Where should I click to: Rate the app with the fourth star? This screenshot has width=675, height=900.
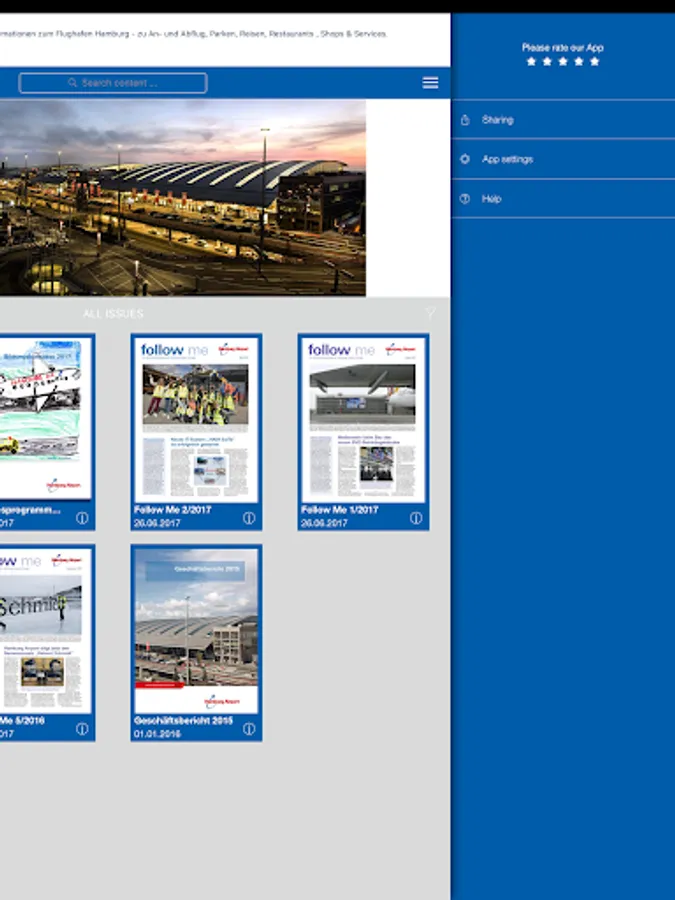click(x=579, y=61)
